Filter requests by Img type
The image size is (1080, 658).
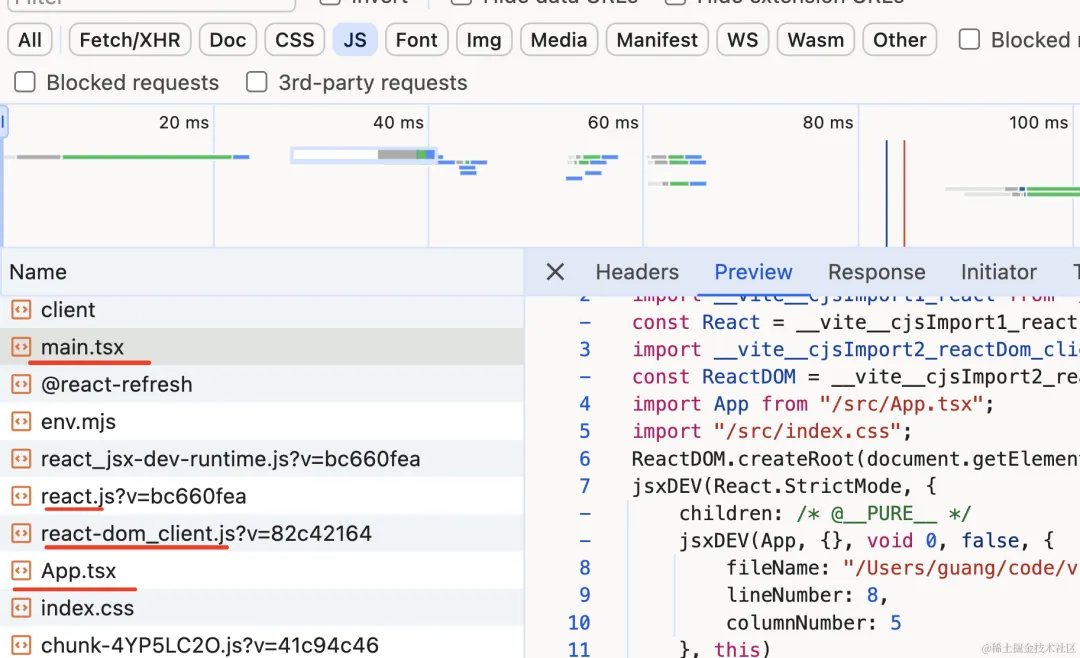click(484, 40)
